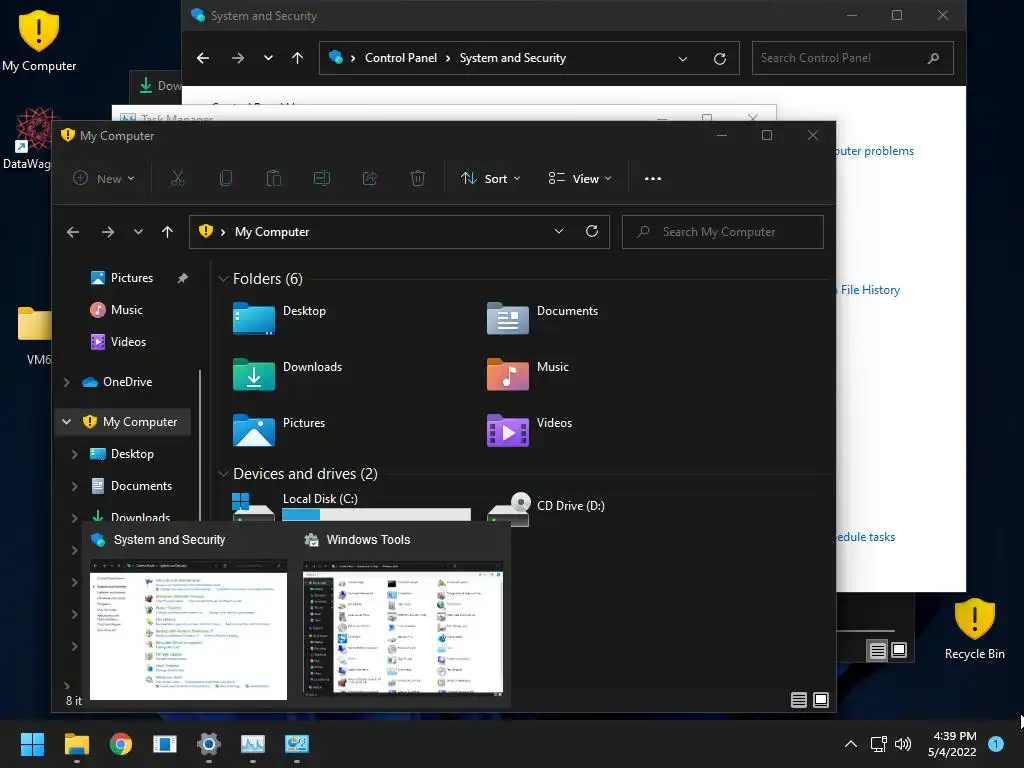Open the New dropdown menu
This screenshot has height=768, width=1024.
click(104, 178)
